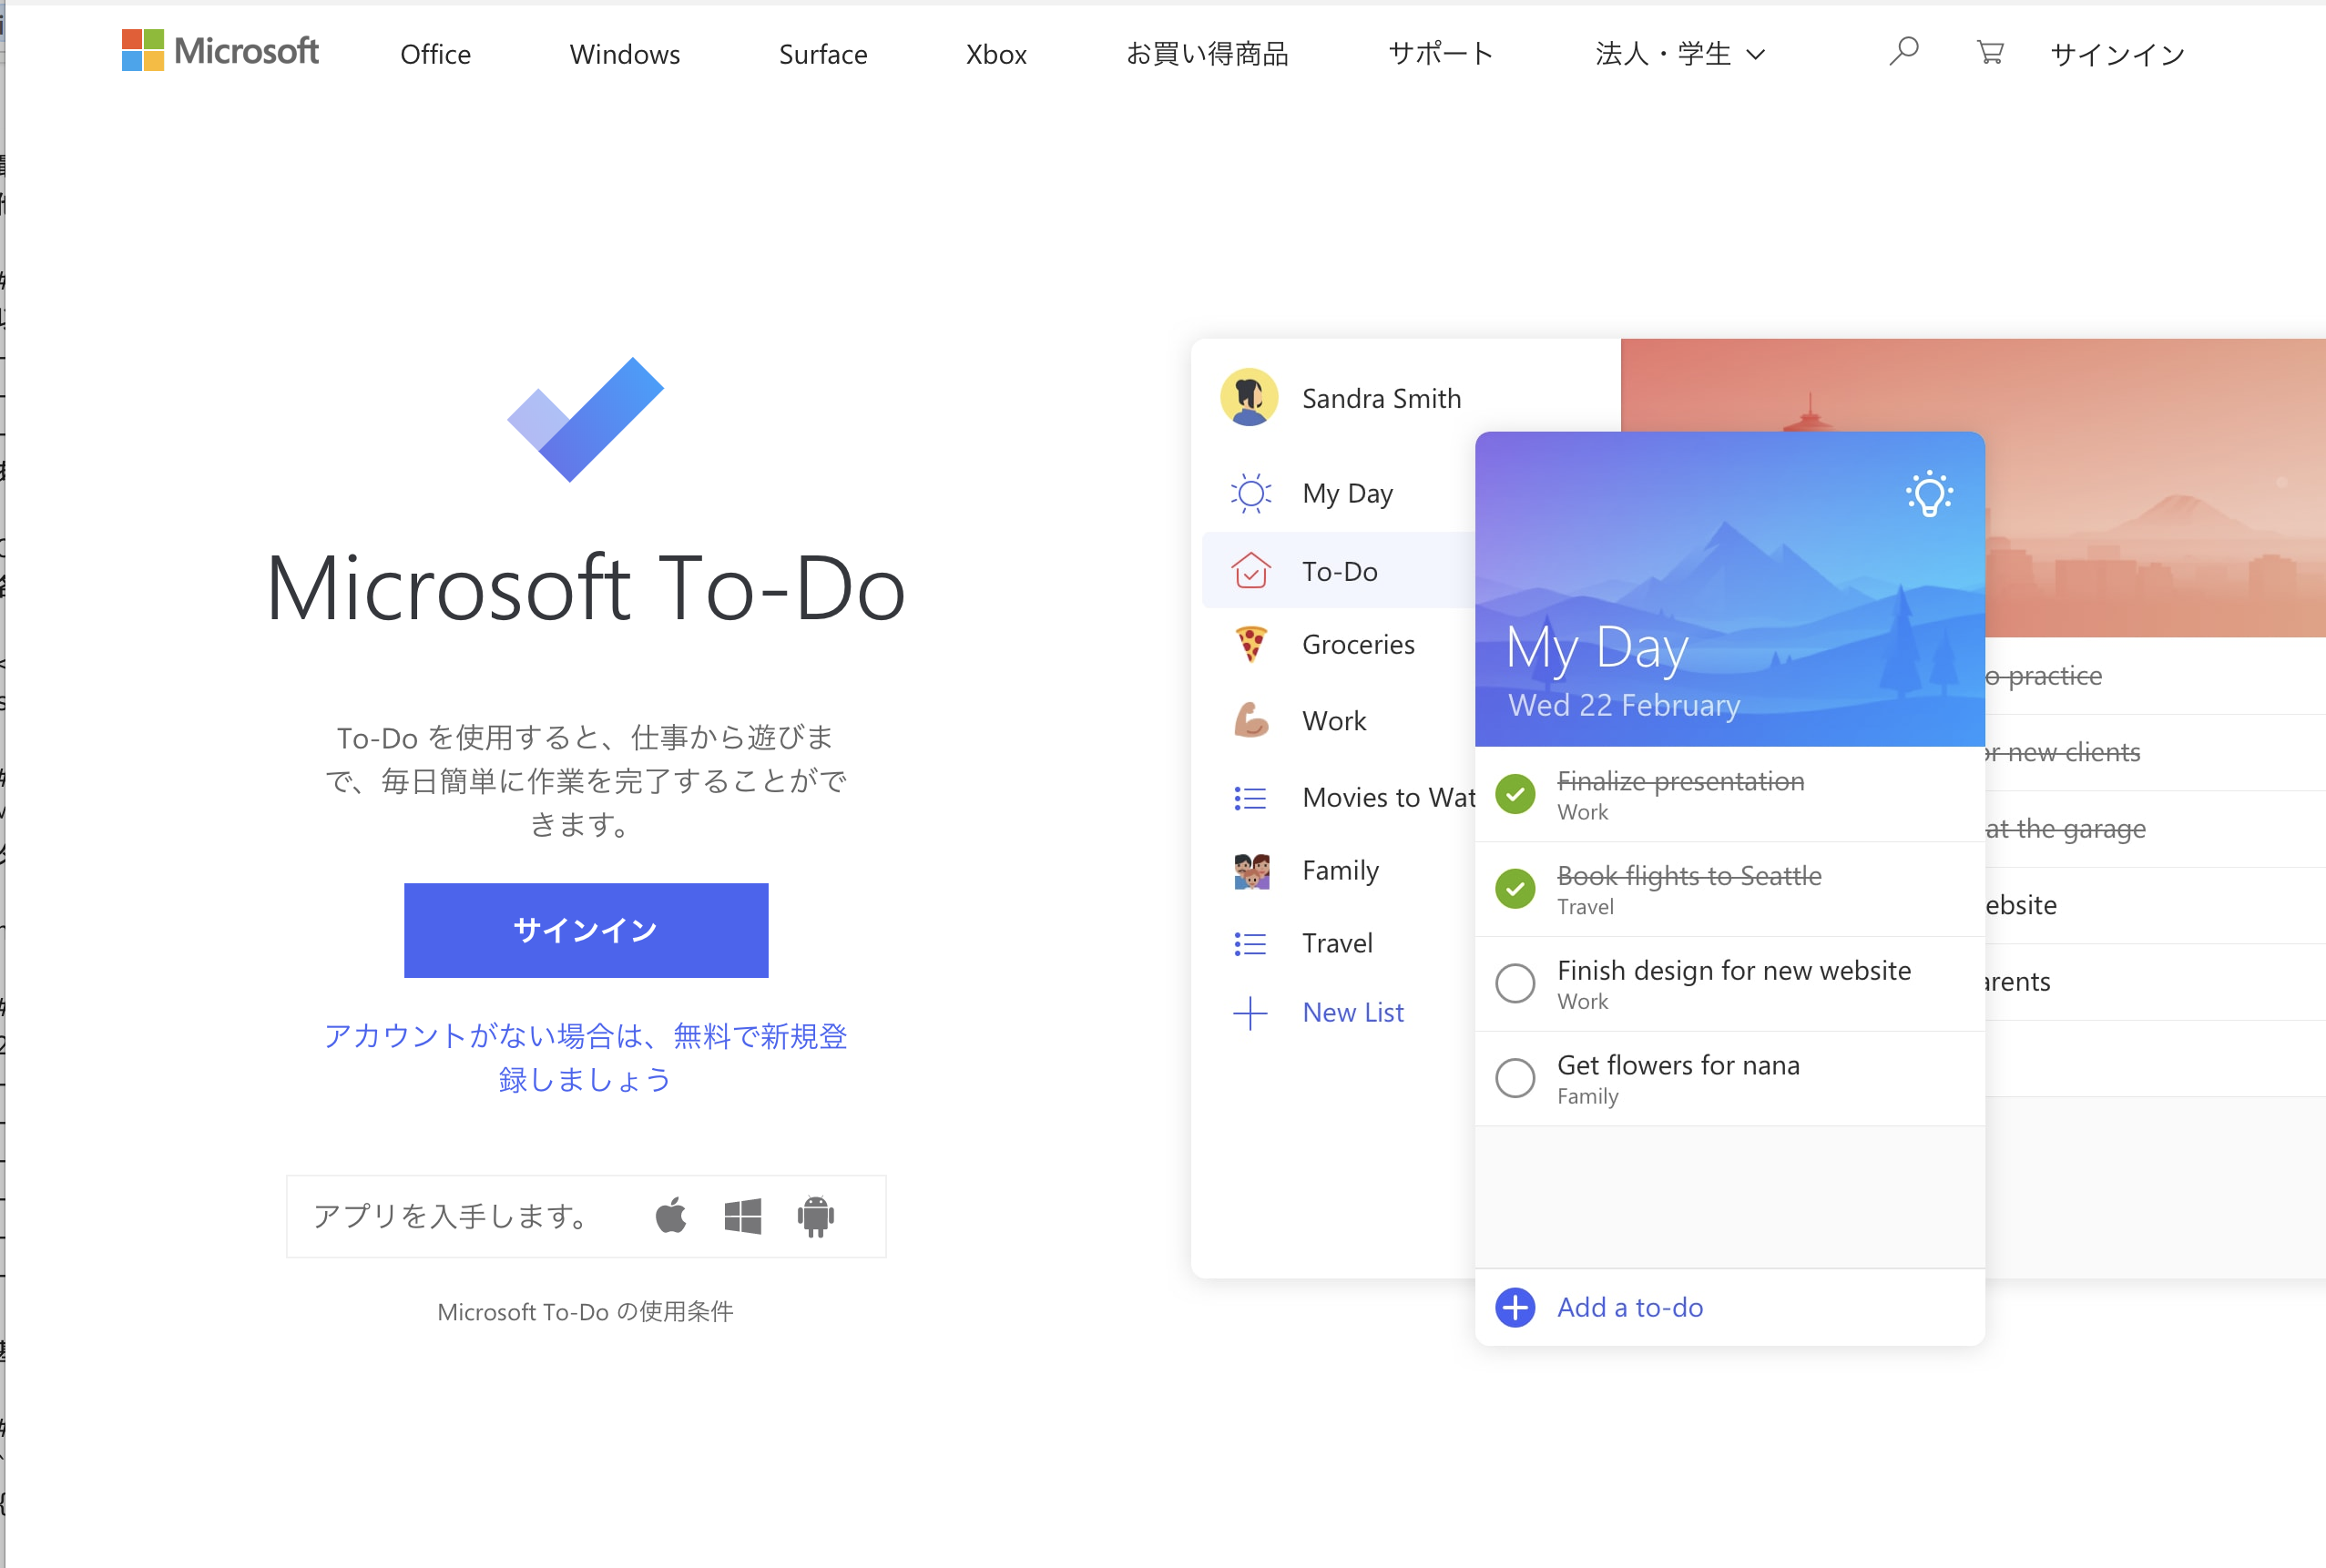Open the shopping cart icon

point(1989,52)
